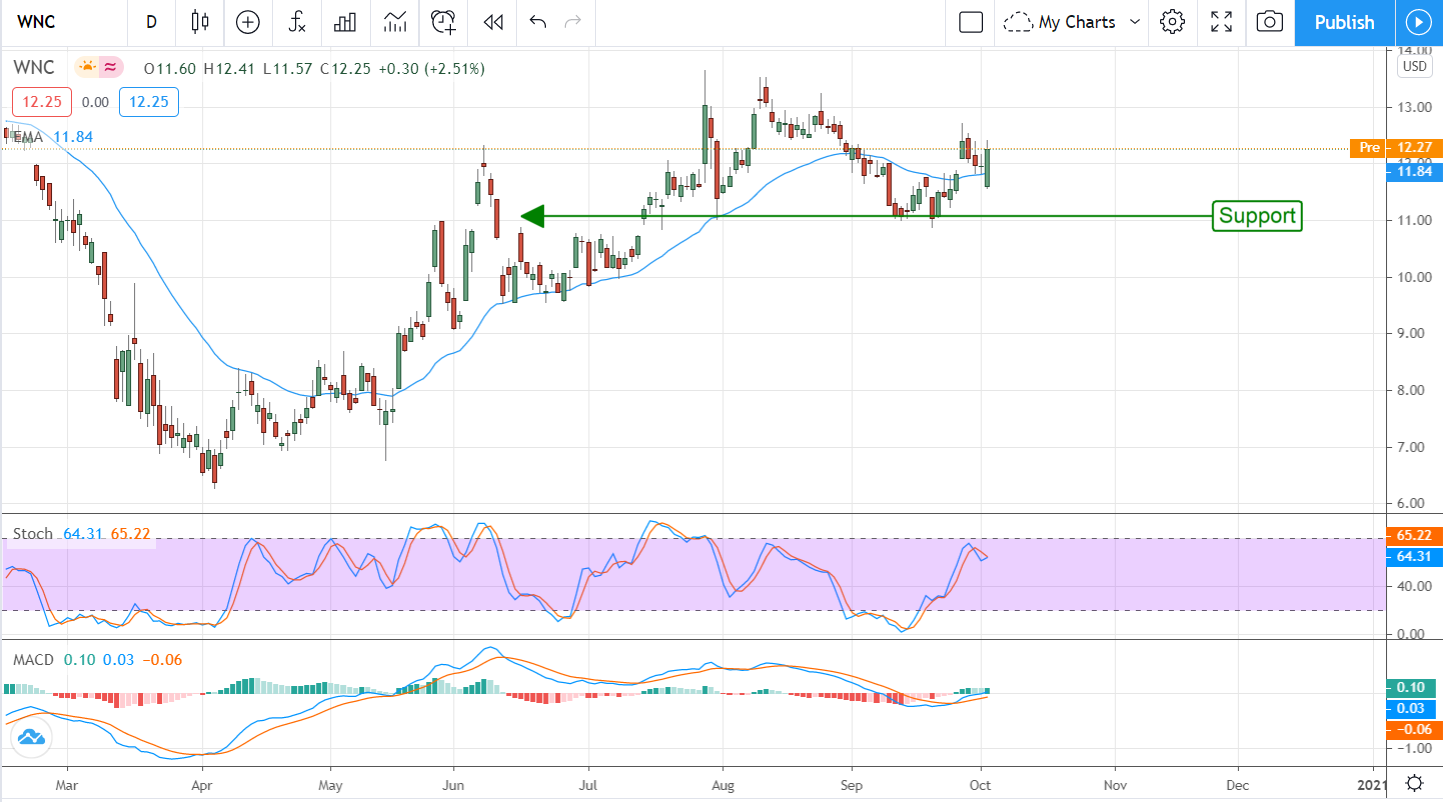
Task: Open the fx Indicators menu
Action: pyautogui.click(x=297, y=22)
